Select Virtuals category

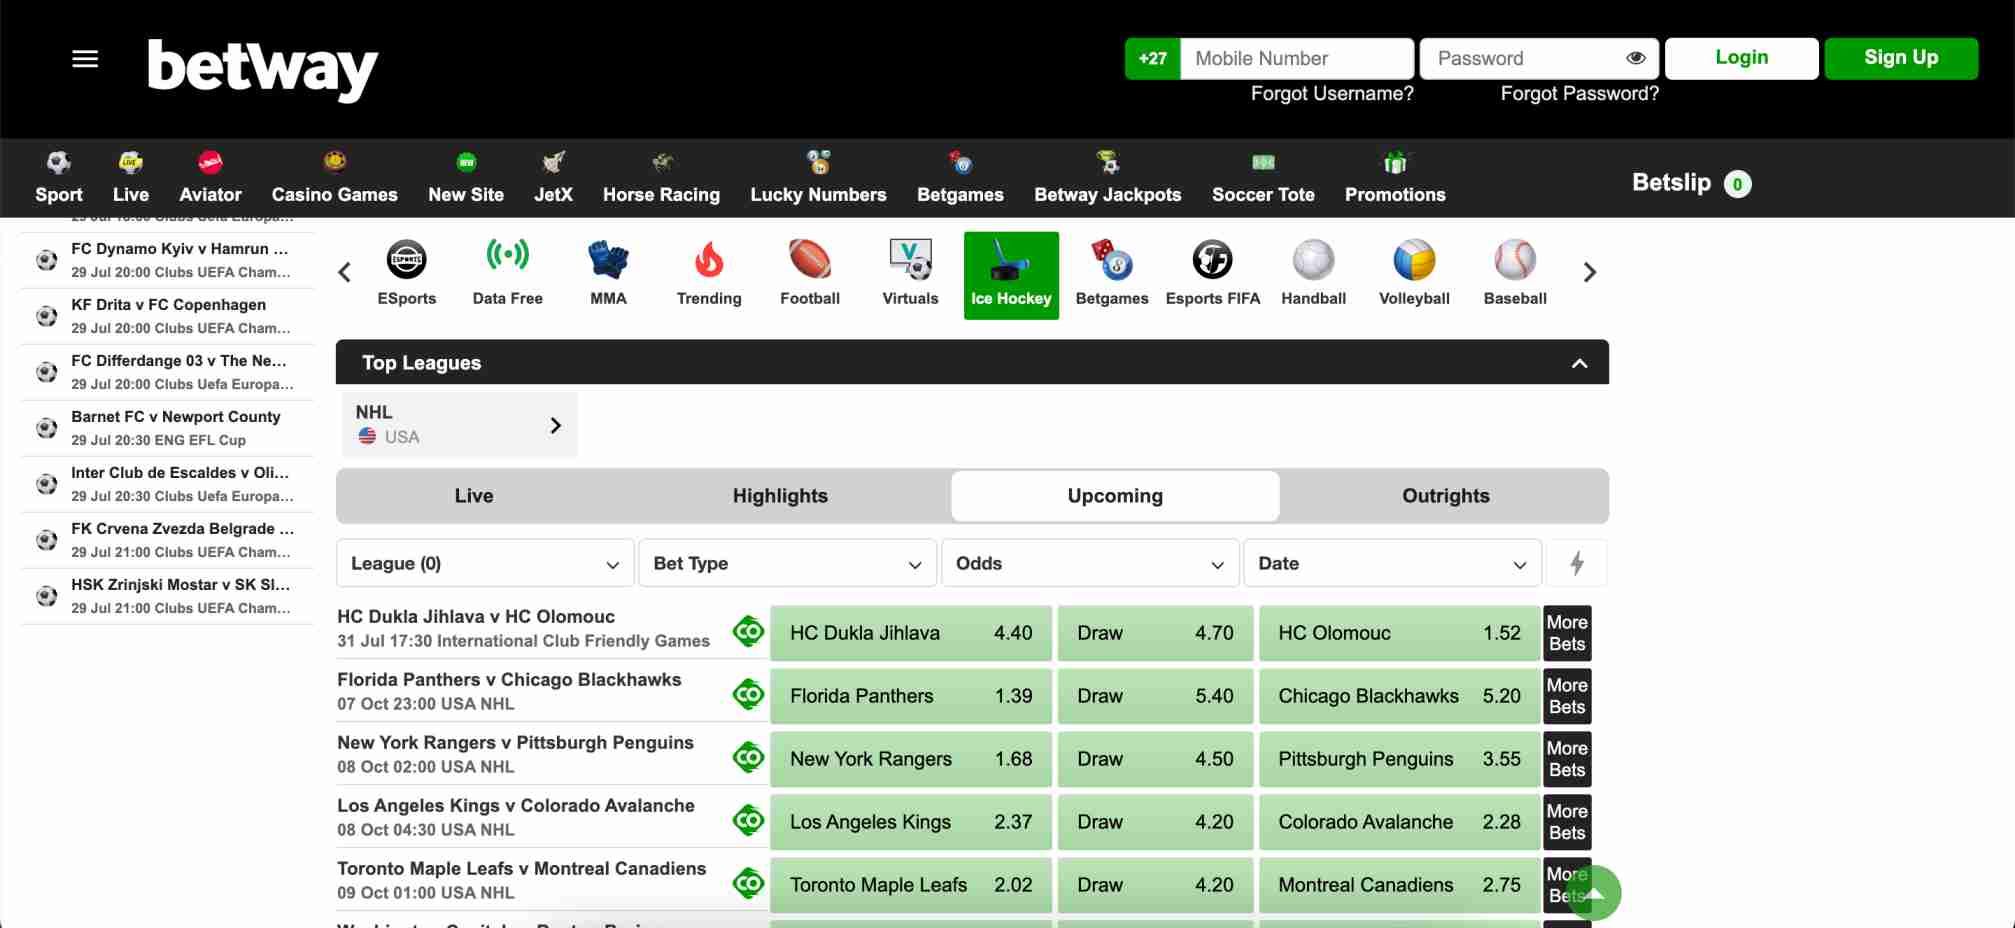coord(911,275)
